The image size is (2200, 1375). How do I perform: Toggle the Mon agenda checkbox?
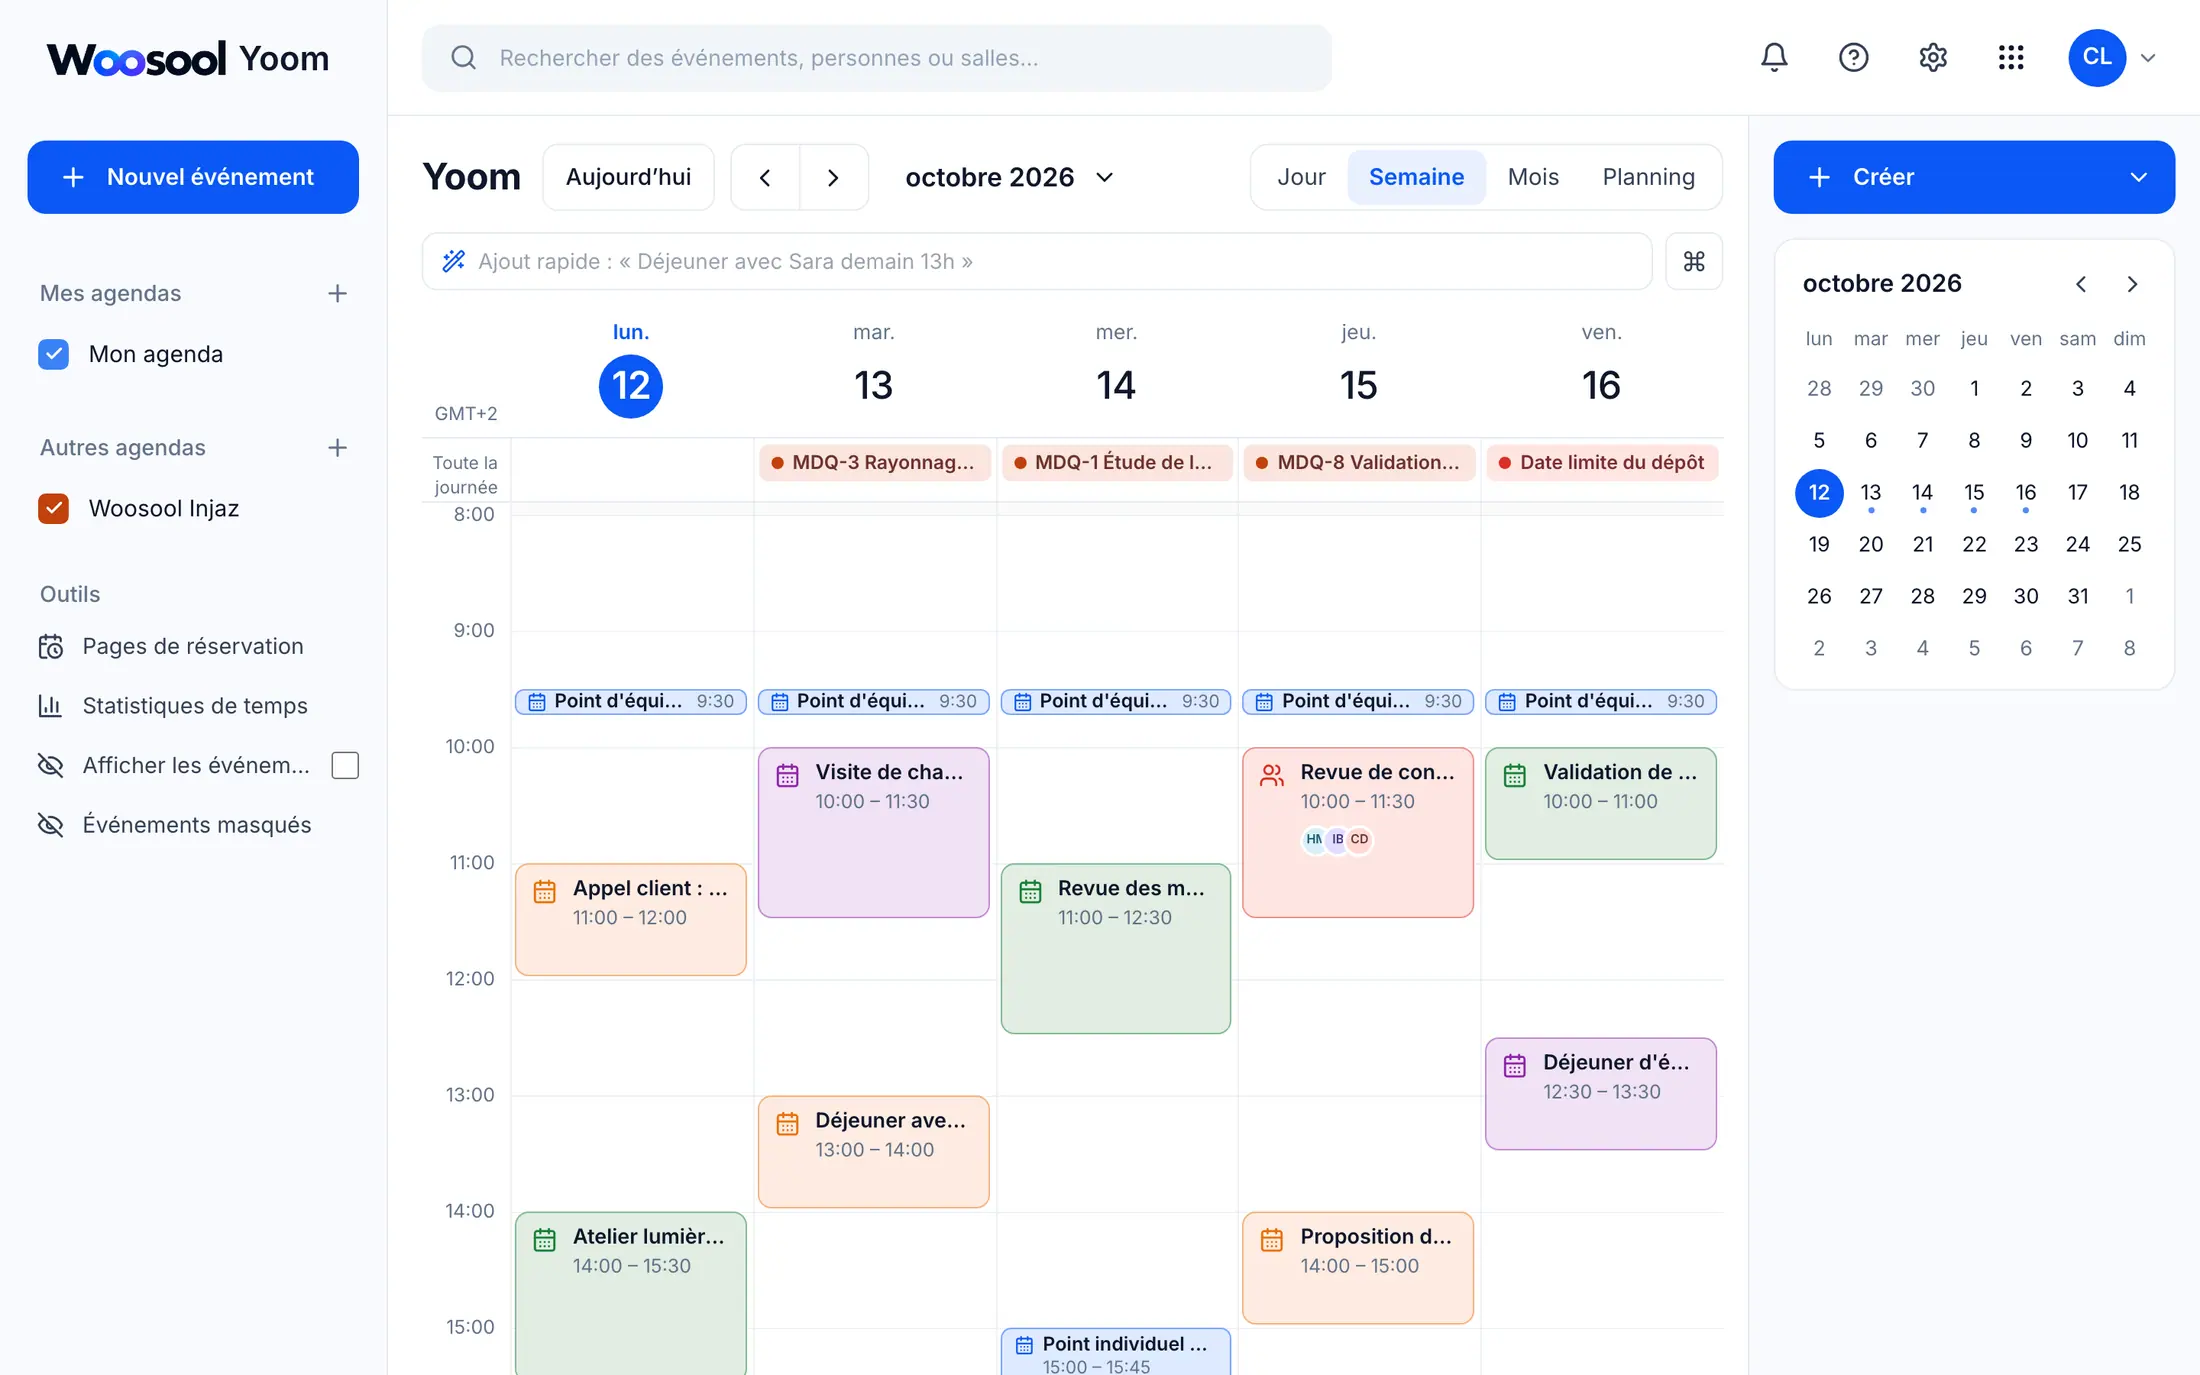(53, 354)
